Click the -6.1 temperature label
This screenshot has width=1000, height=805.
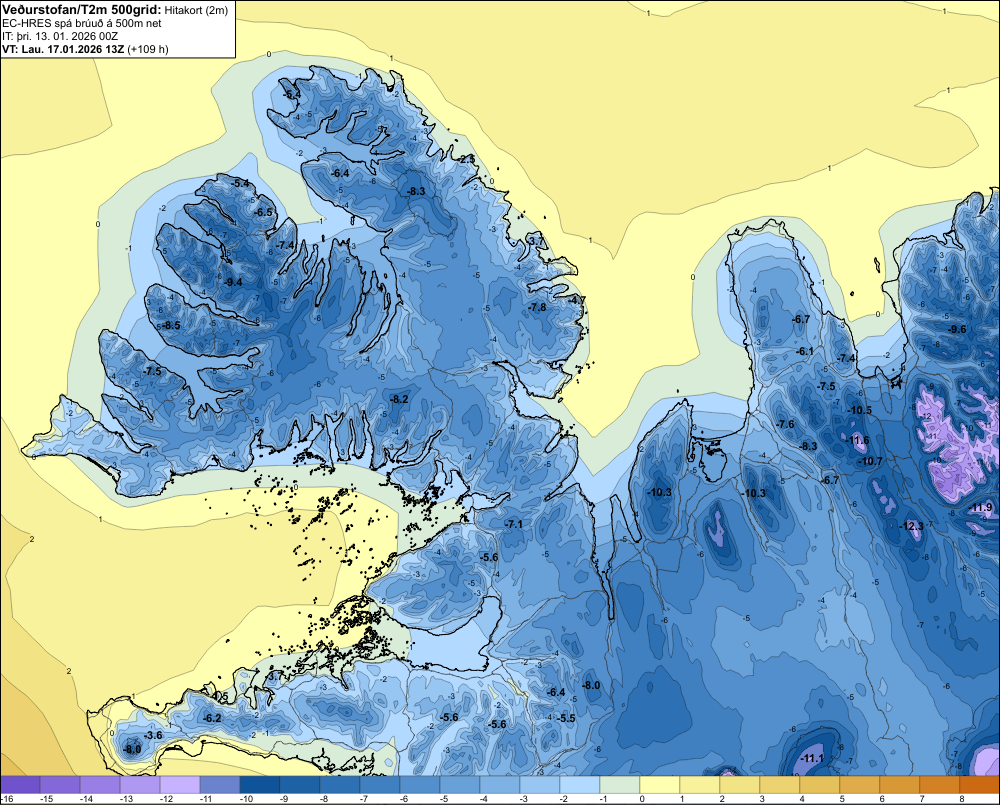pyautogui.click(x=805, y=351)
